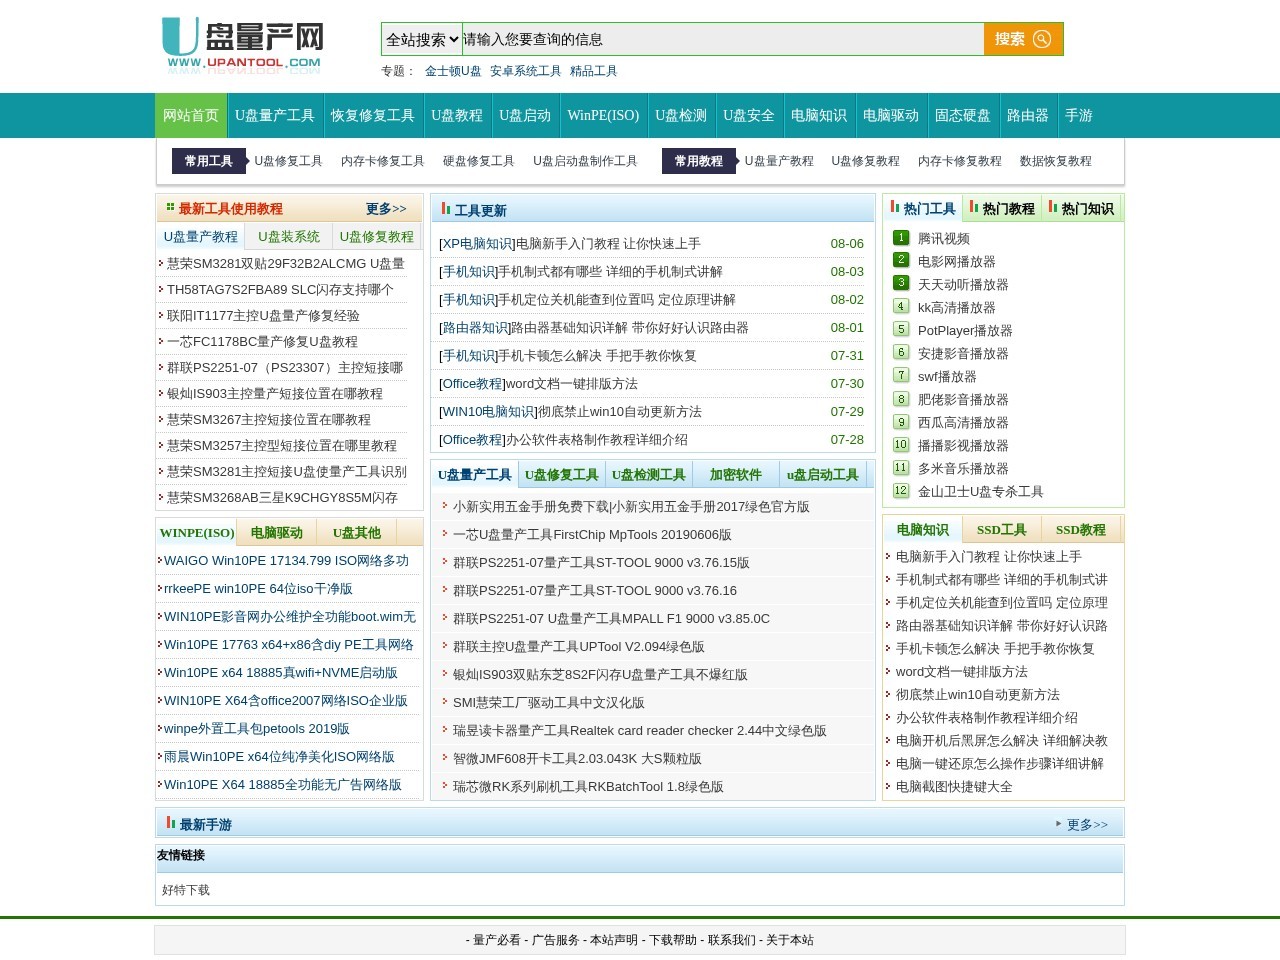Click the icon beside the 最新手游 header
Image resolution: width=1280 pixels, height=960 pixels.
pos(168,823)
